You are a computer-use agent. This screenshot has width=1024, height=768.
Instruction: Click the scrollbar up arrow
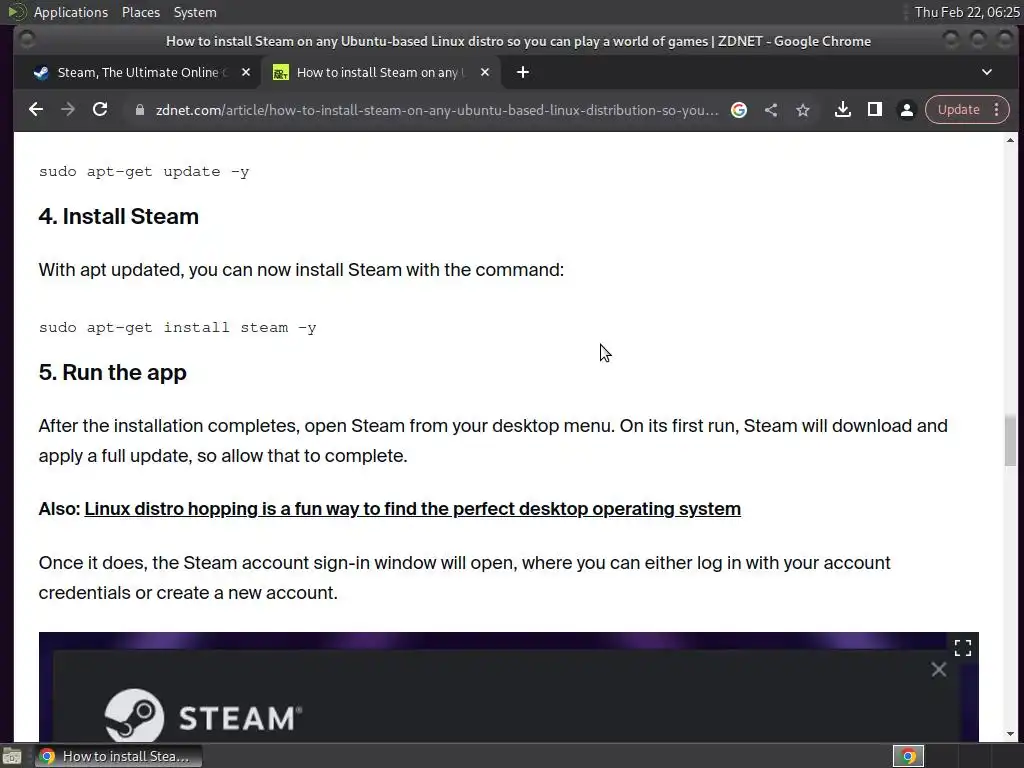(x=1010, y=140)
